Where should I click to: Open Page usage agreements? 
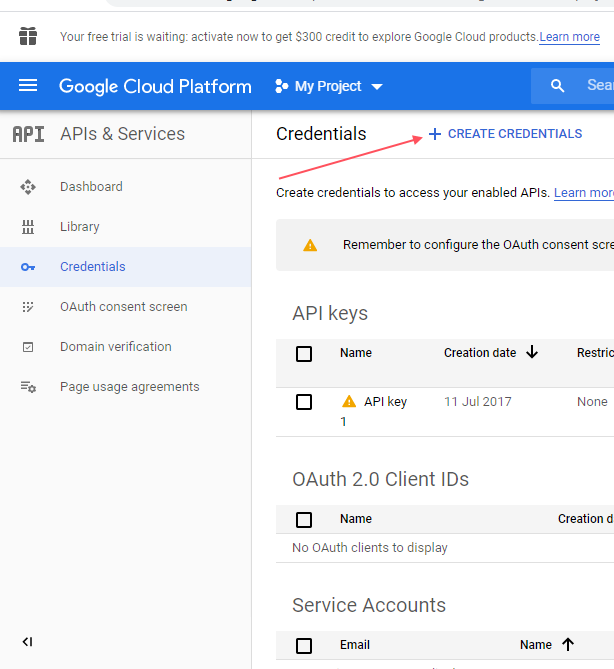(125, 387)
